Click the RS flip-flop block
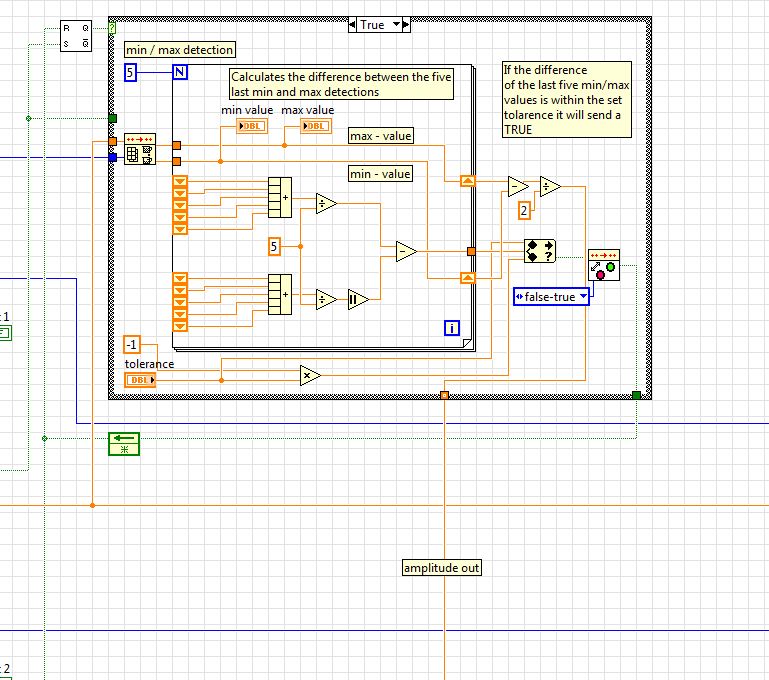This screenshot has height=680, width=769. point(76,36)
